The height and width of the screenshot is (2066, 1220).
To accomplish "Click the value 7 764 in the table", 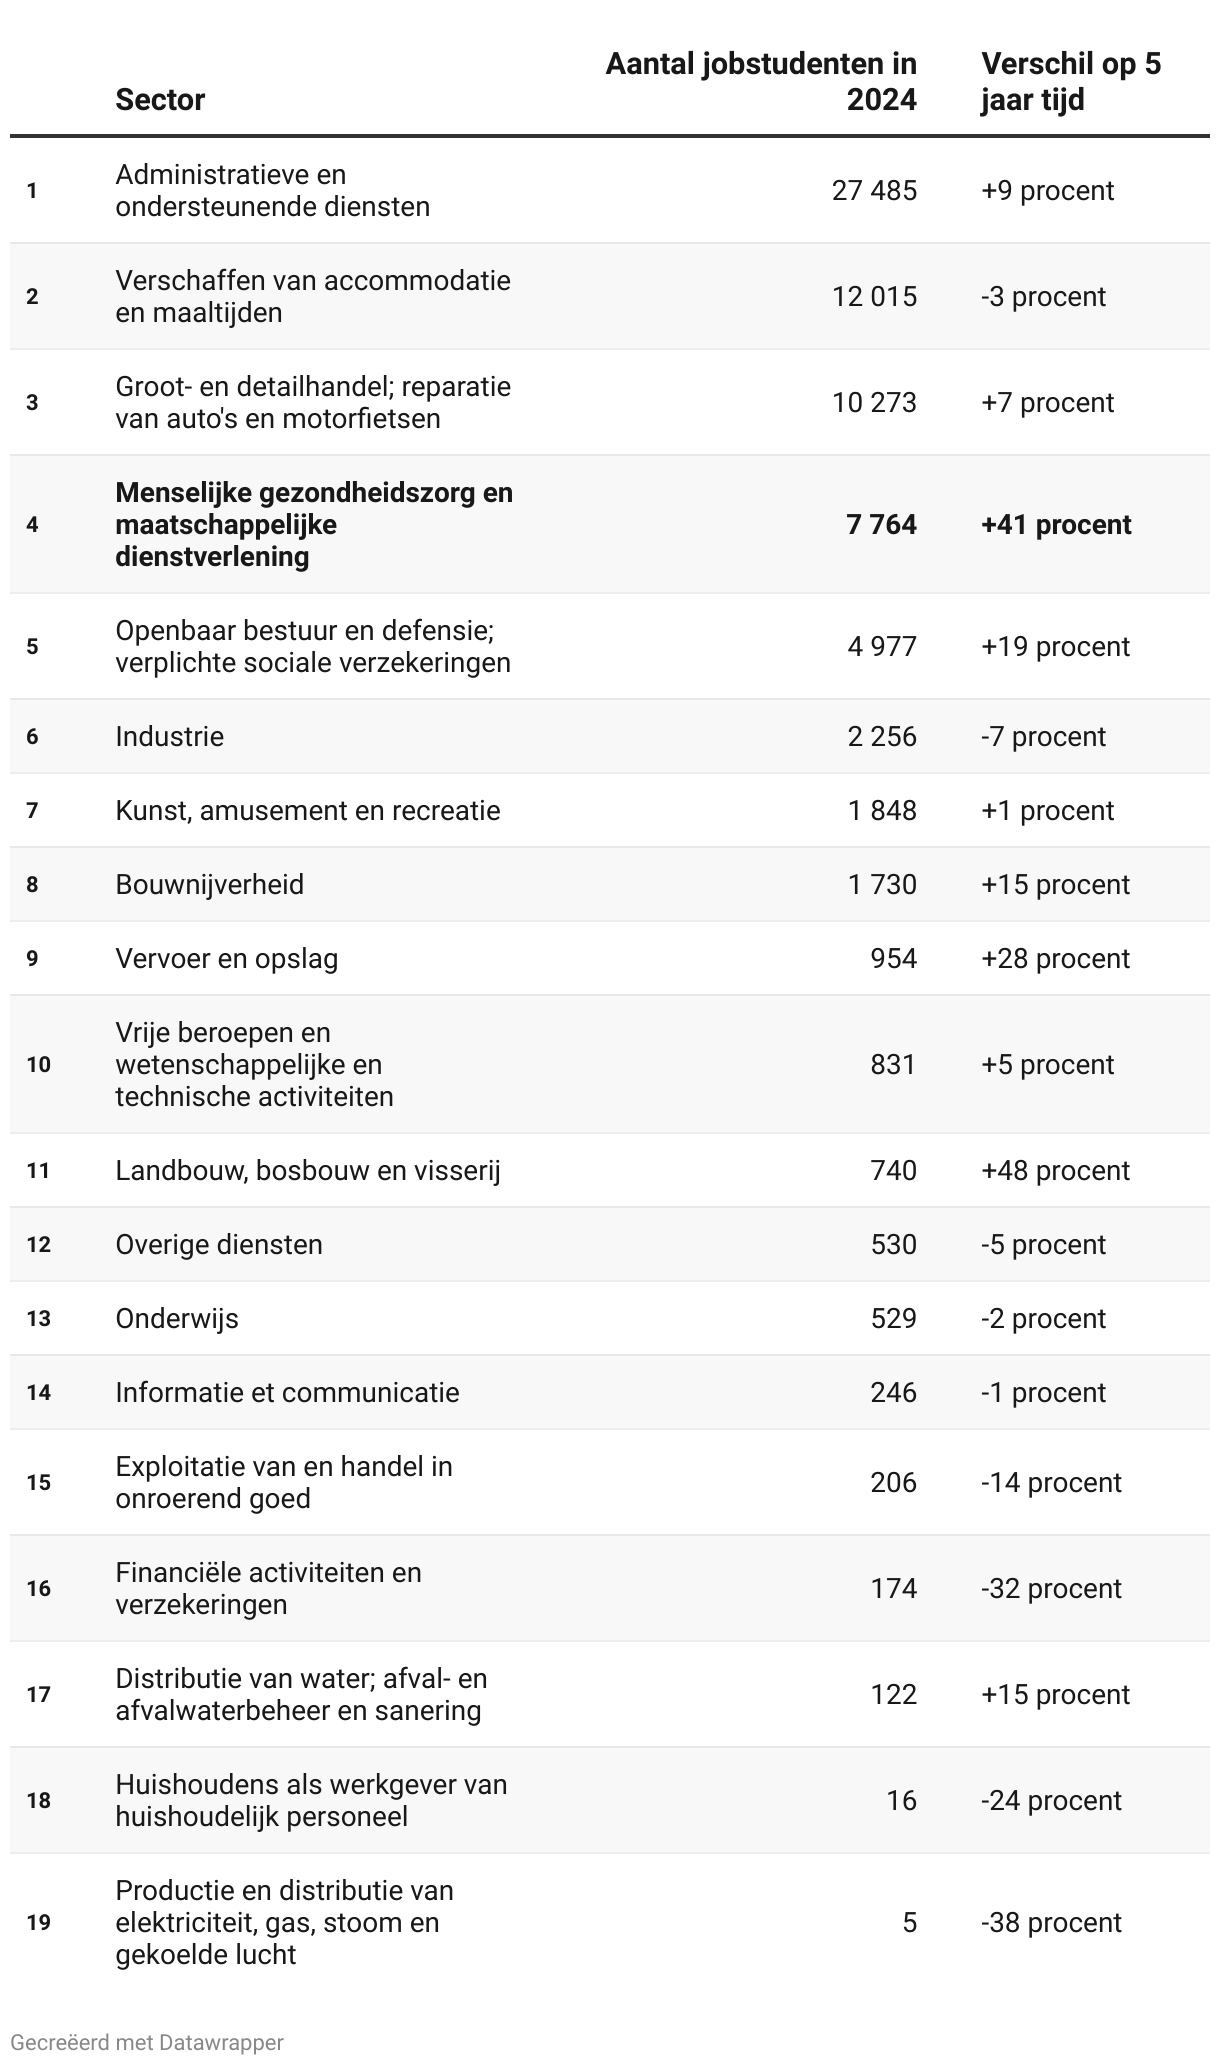I will pos(881,524).
